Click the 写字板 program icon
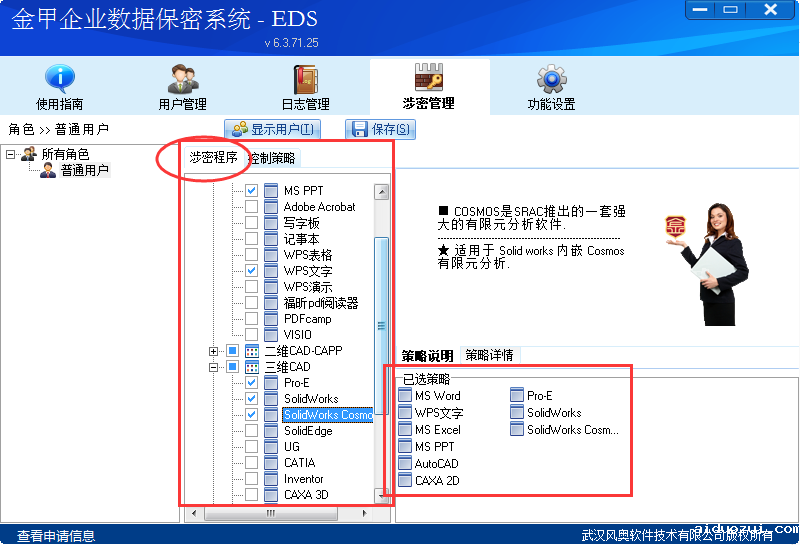 point(271,222)
